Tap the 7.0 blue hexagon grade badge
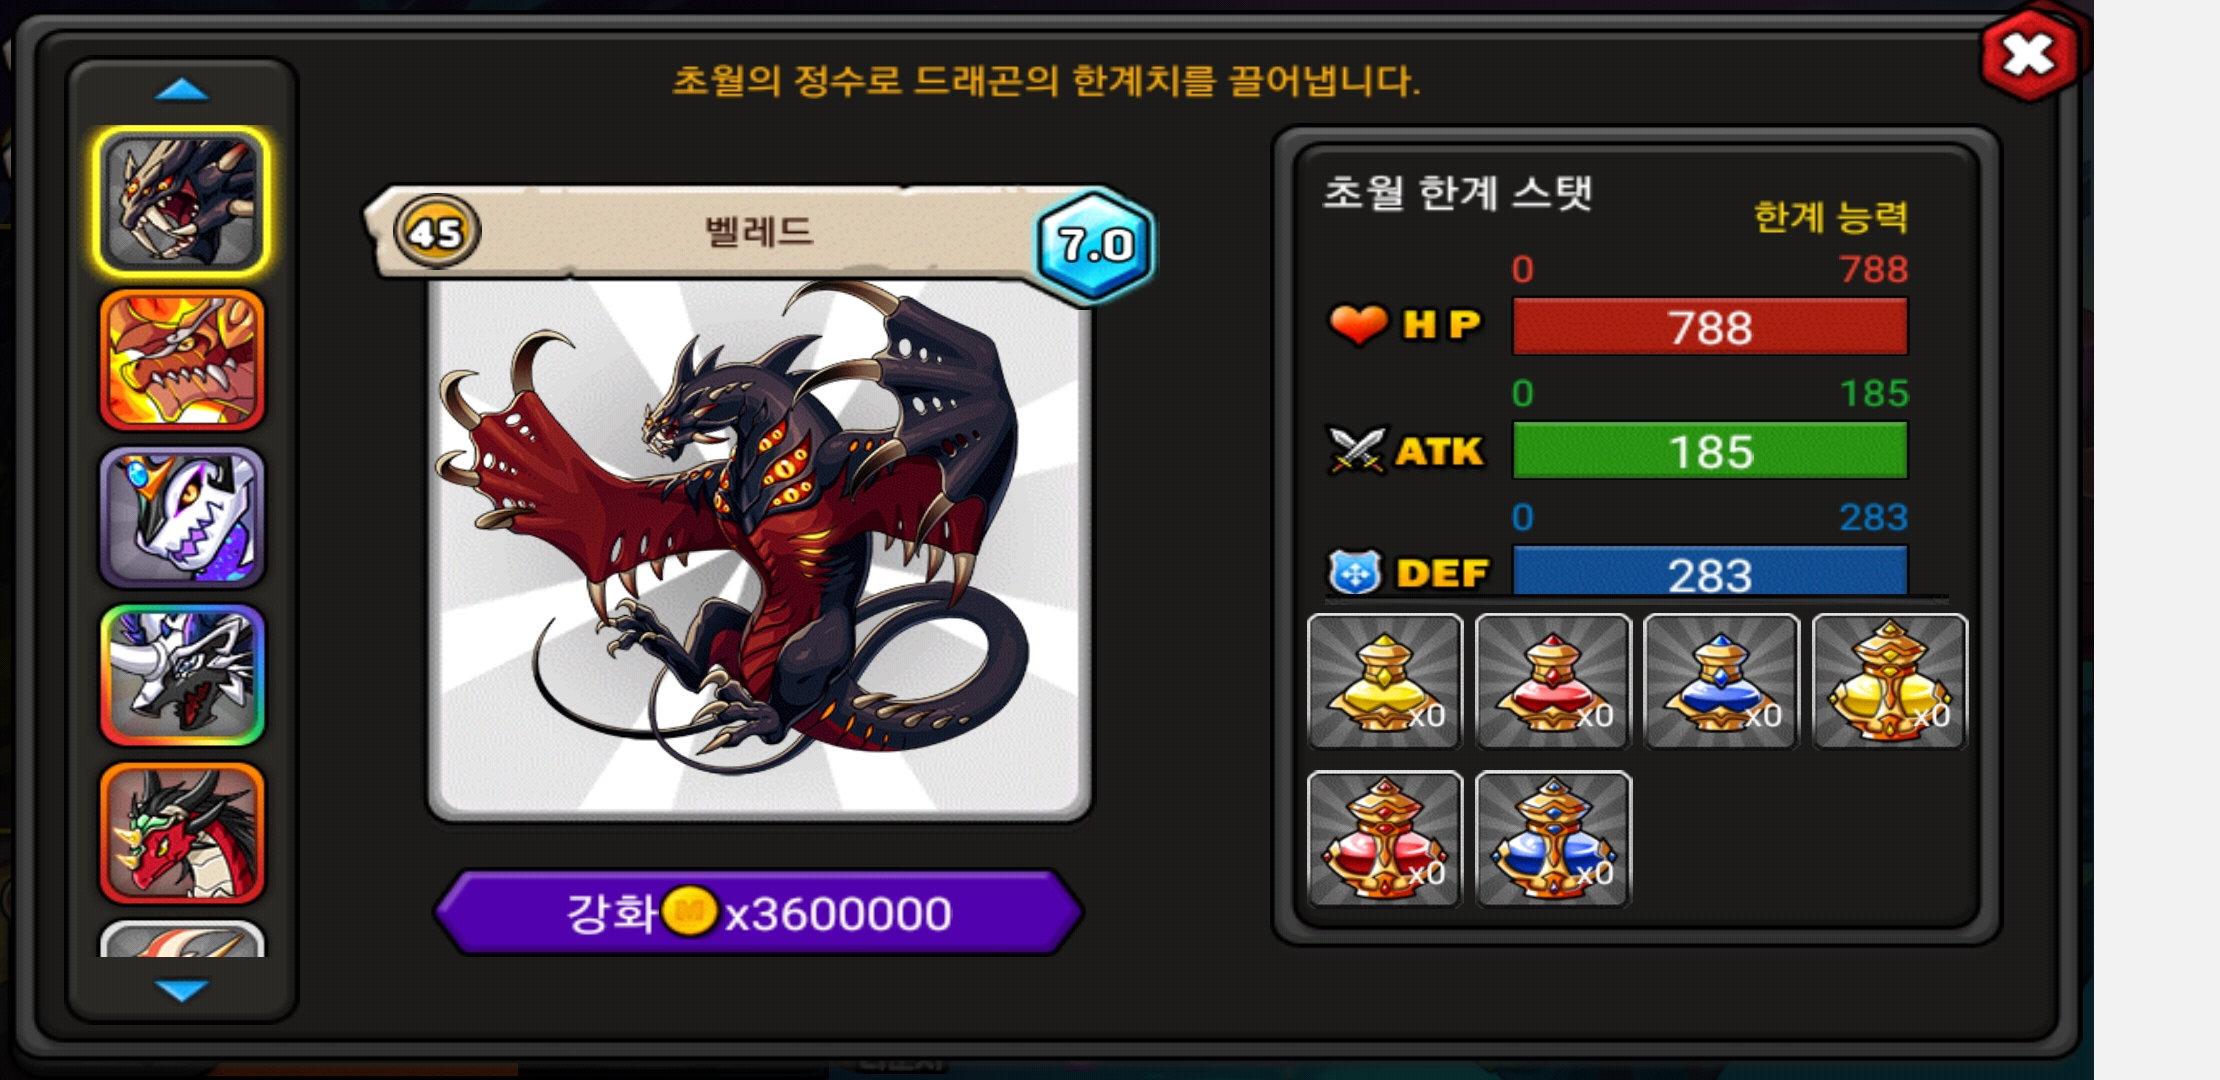2220x1080 pixels. click(x=1096, y=245)
